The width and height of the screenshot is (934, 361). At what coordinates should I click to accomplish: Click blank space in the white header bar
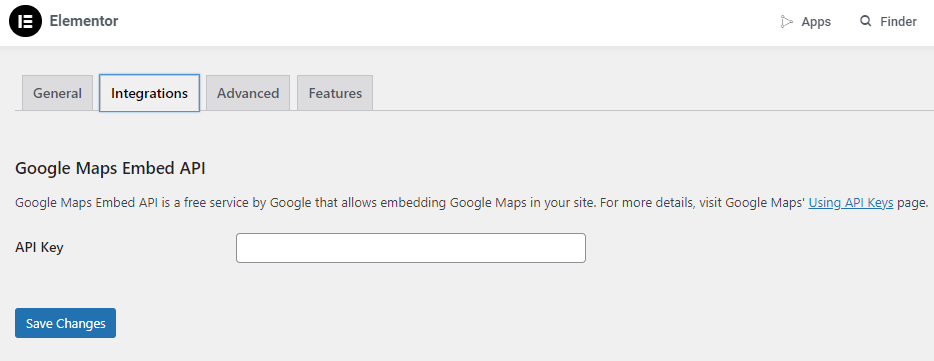[x=447, y=23]
